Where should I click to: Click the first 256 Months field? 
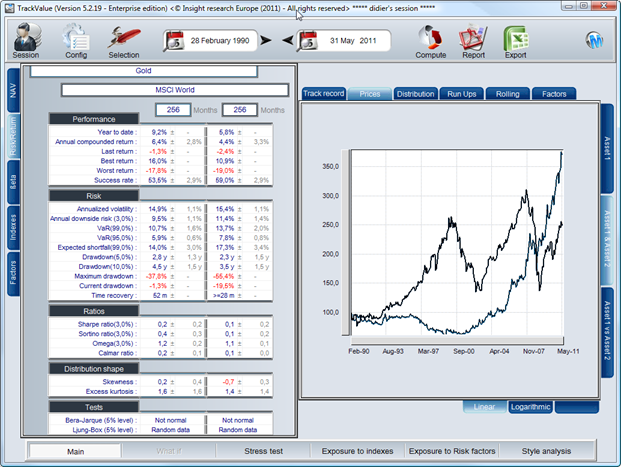click(x=173, y=110)
